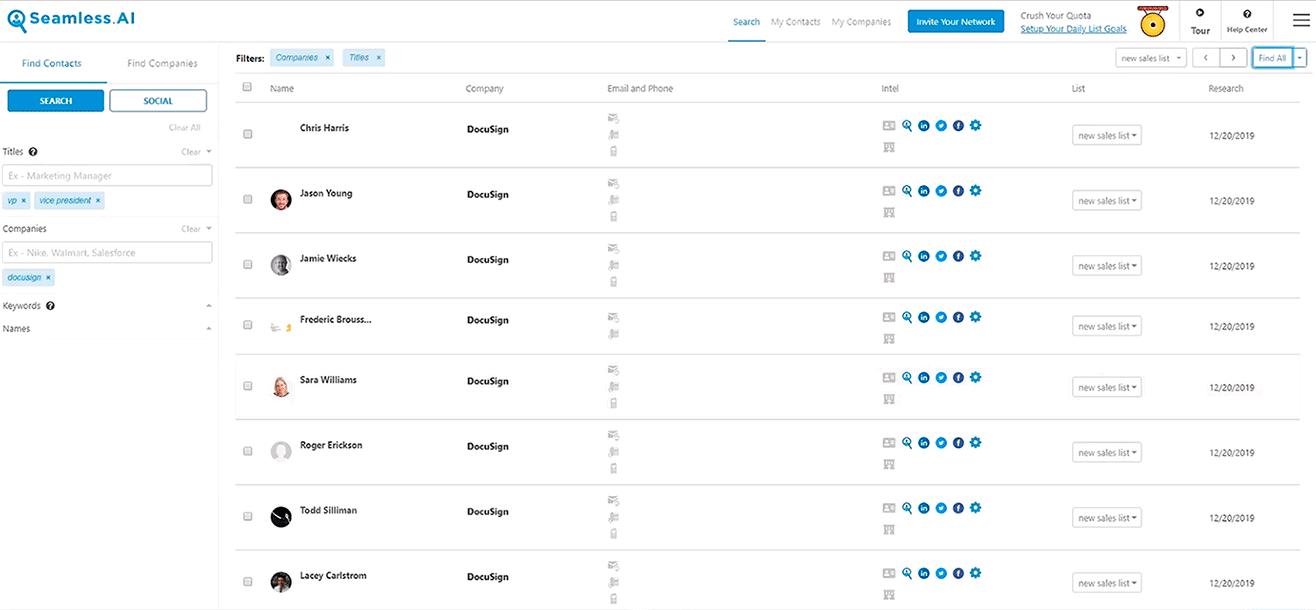Click the search-research icon for Chris Harris
Image resolution: width=1316 pixels, height=610 pixels.
(907, 126)
